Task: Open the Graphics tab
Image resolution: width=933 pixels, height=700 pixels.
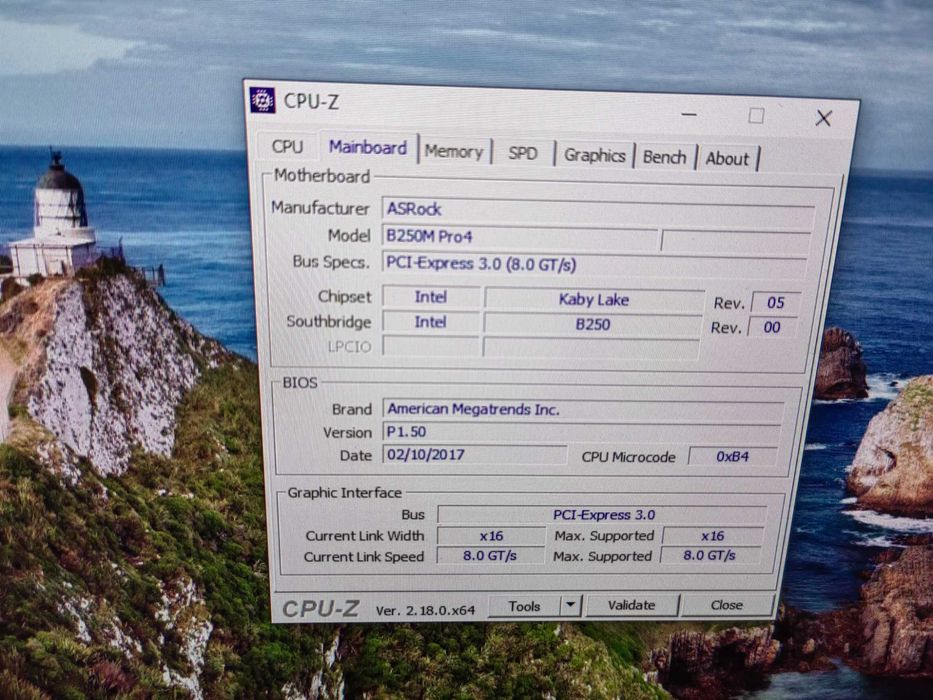Action: coord(594,155)
